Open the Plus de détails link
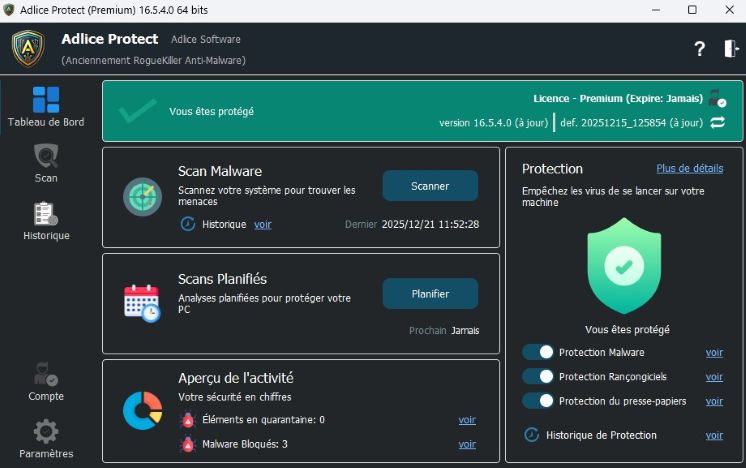Image resolution: width=746 pixels, height=468 pixels. [x=690, y=168]
